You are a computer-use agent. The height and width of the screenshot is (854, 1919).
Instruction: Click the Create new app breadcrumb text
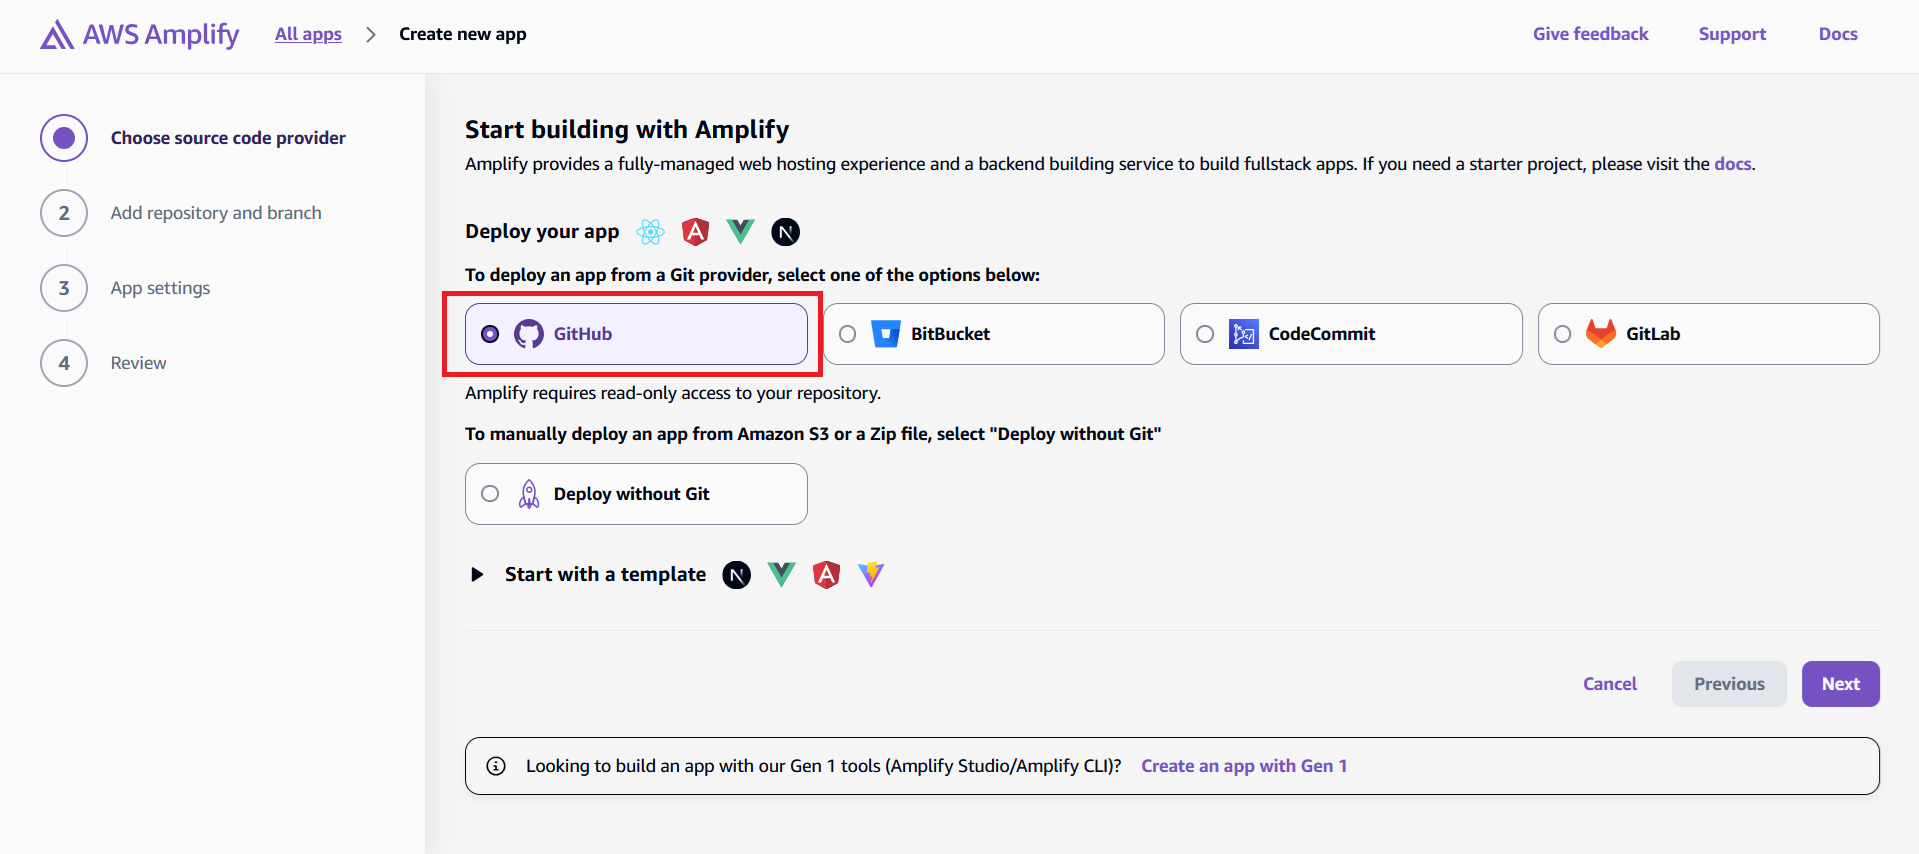click(x=462, y=34)
